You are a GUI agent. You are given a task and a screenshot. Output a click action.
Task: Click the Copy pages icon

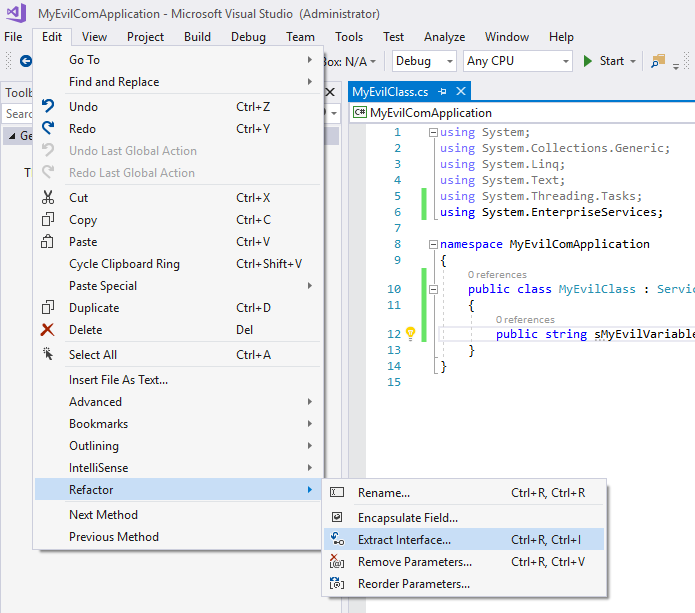pyautogui.click(x=48, y=219)
